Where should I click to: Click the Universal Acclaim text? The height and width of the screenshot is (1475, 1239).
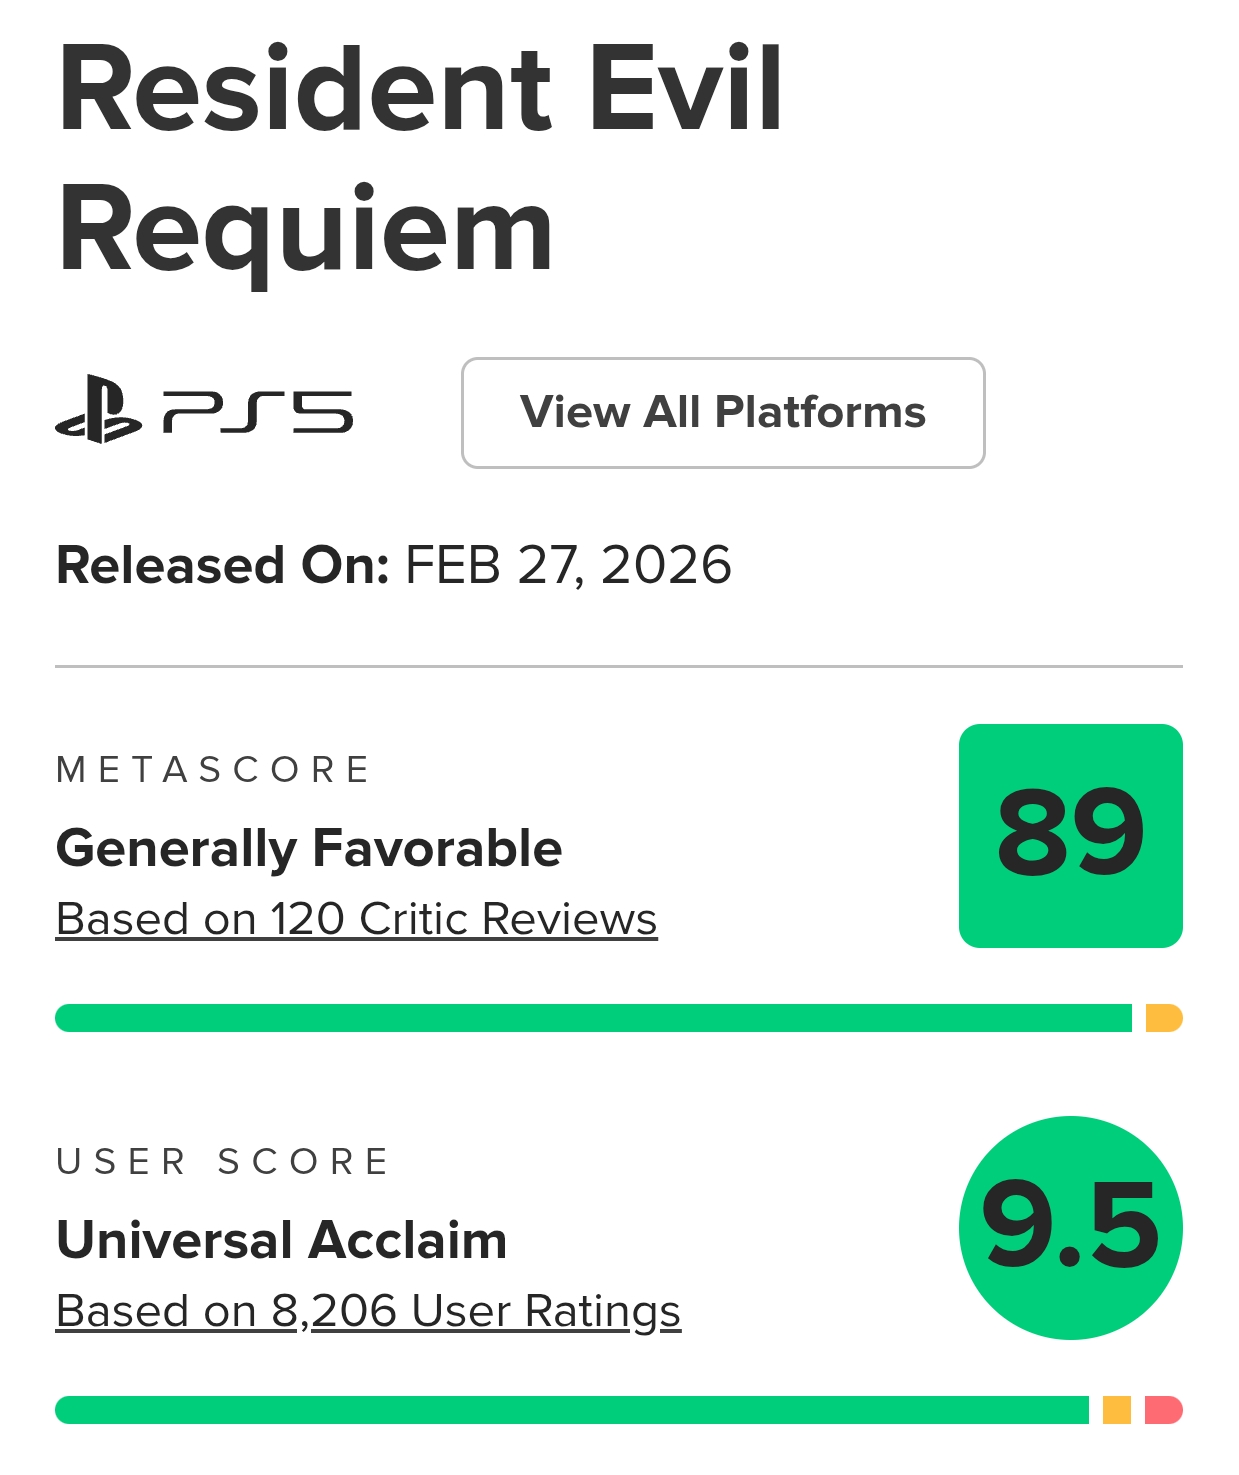(x=282, y=1240)
